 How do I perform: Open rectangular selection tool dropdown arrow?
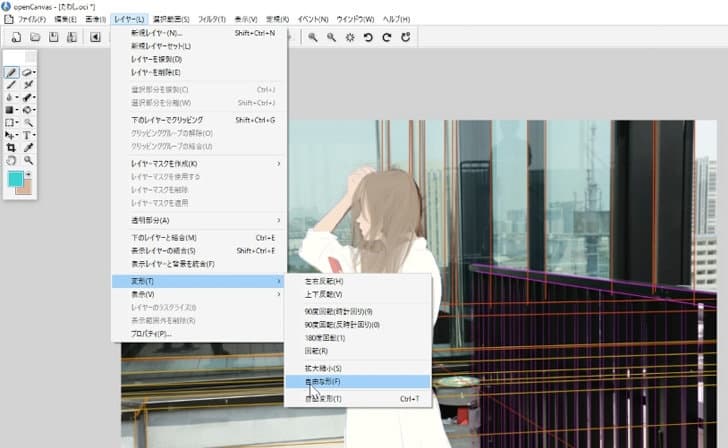coord(17,123)
